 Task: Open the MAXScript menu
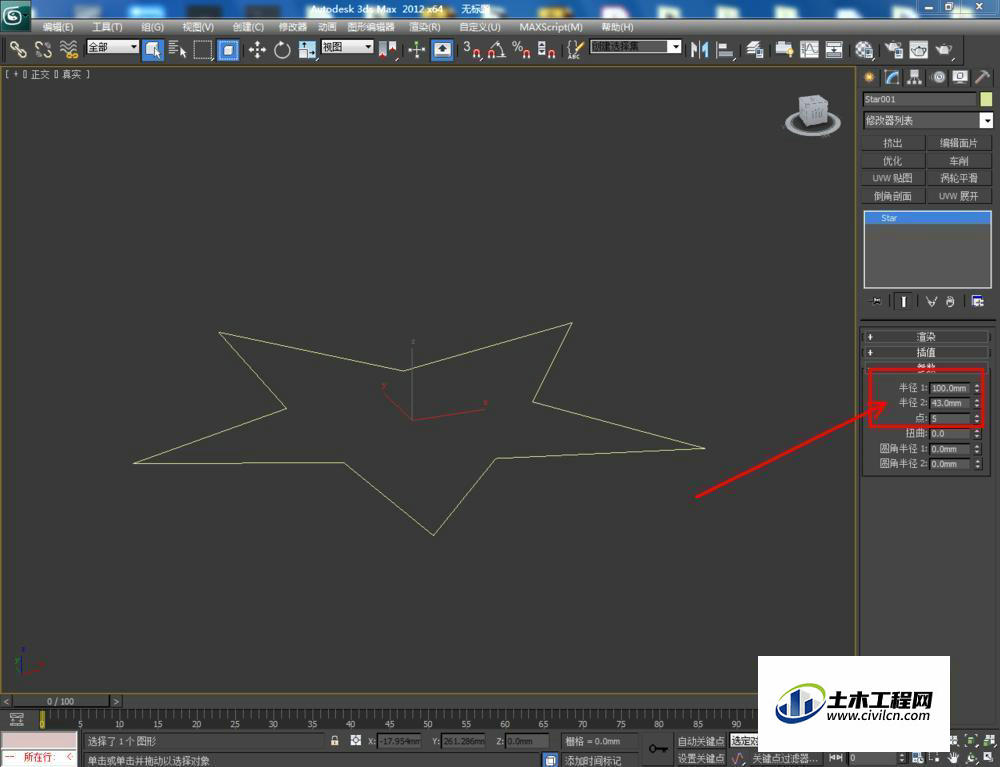[551, 27]
